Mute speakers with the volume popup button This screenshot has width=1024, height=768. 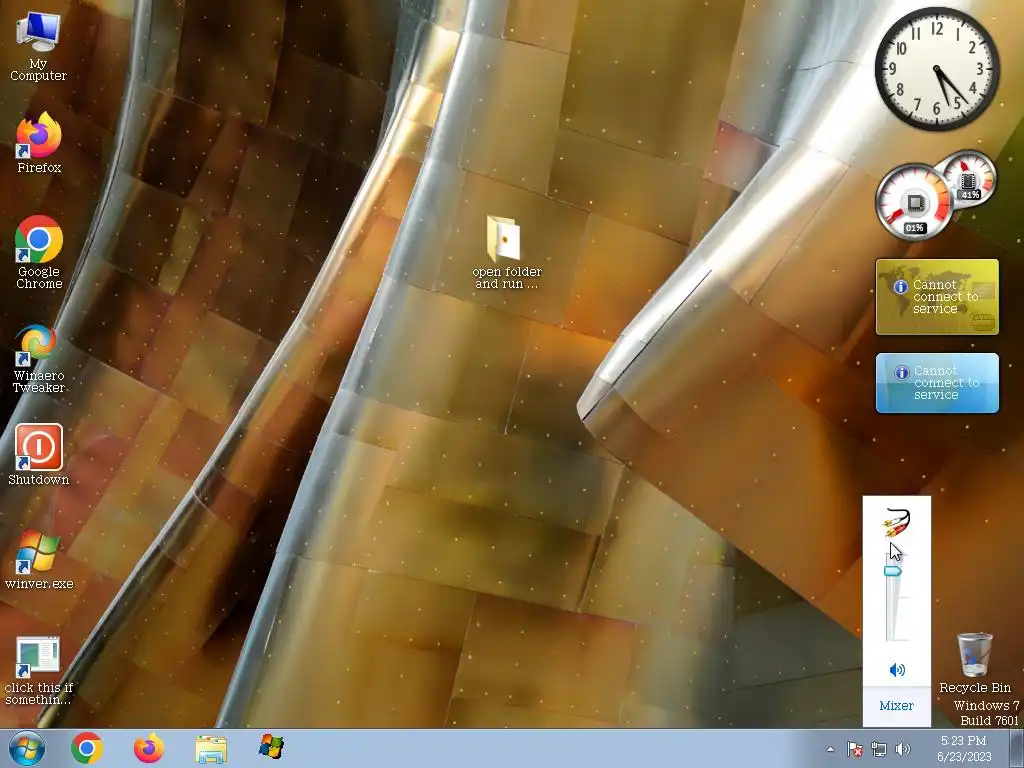pos(897,669)
